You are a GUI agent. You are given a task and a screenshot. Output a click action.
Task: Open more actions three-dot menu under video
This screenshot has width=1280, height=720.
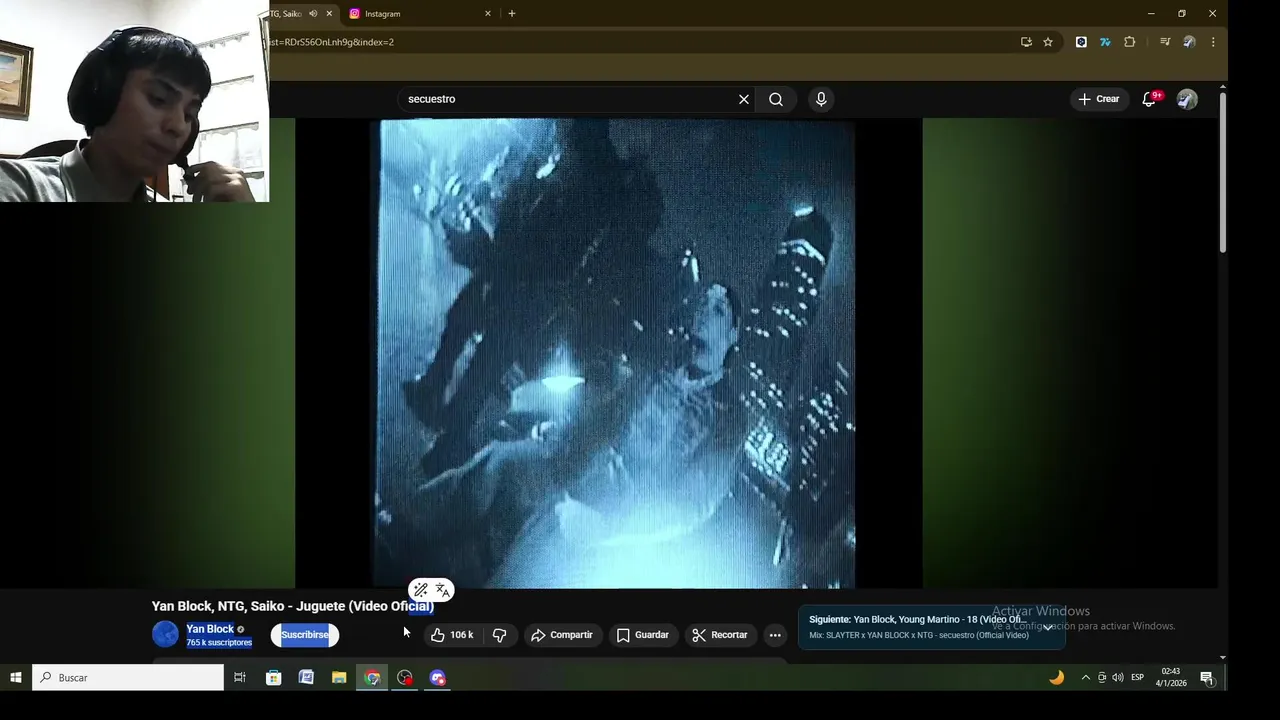tap(774, 635)
